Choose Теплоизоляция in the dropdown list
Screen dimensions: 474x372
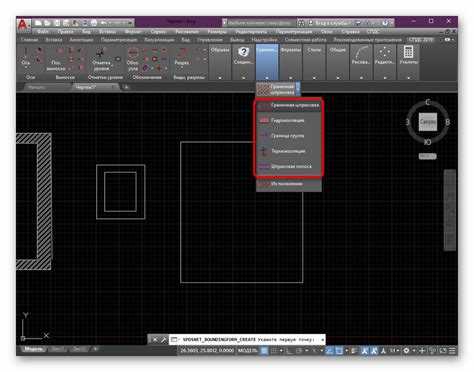[289, 151]
